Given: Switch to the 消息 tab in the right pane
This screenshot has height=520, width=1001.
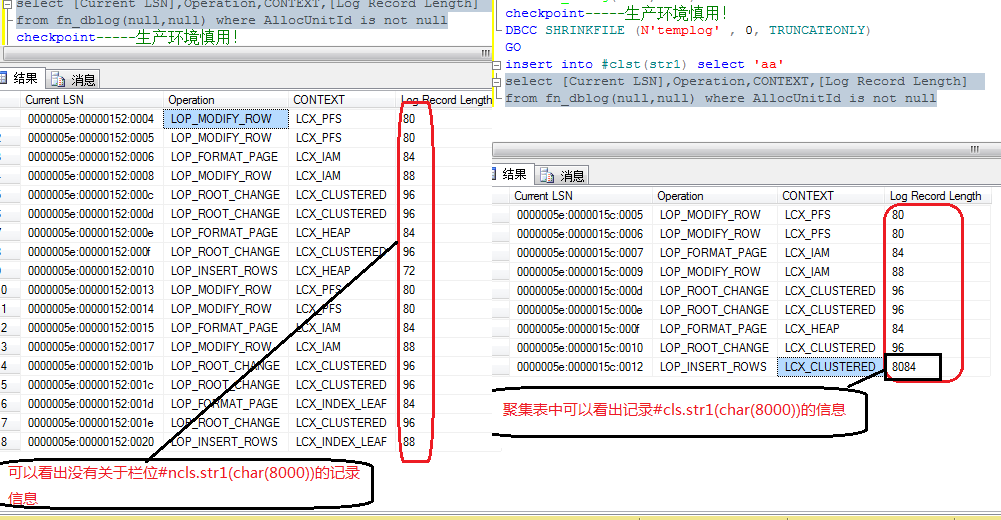Looking at the screenshot, I should 562,175.
